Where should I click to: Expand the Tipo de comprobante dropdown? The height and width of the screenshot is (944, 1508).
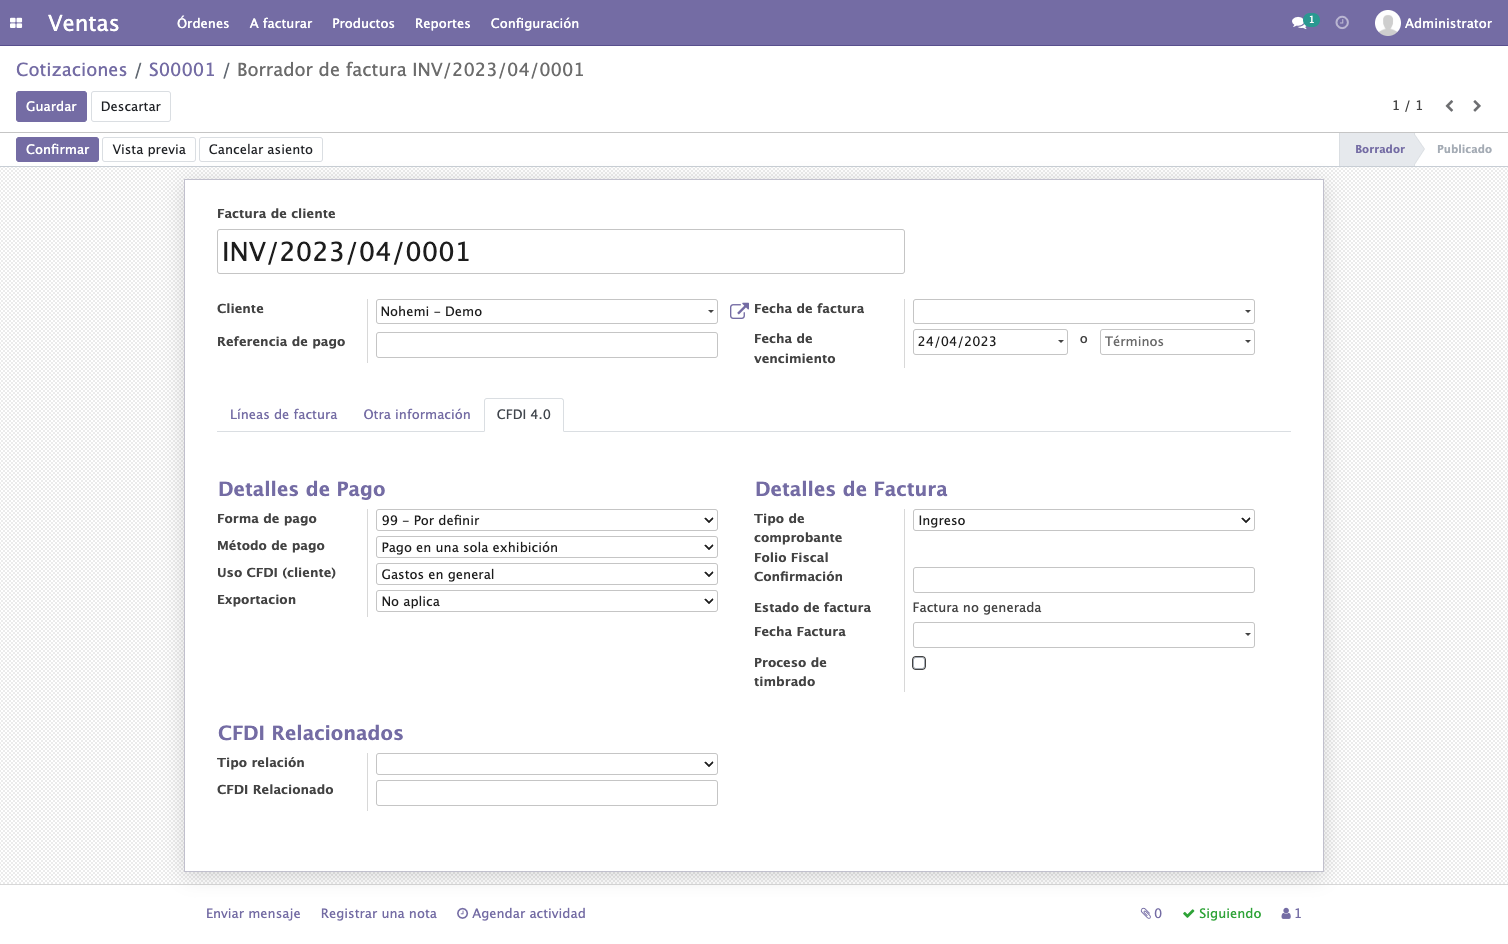pos(1084,520)
